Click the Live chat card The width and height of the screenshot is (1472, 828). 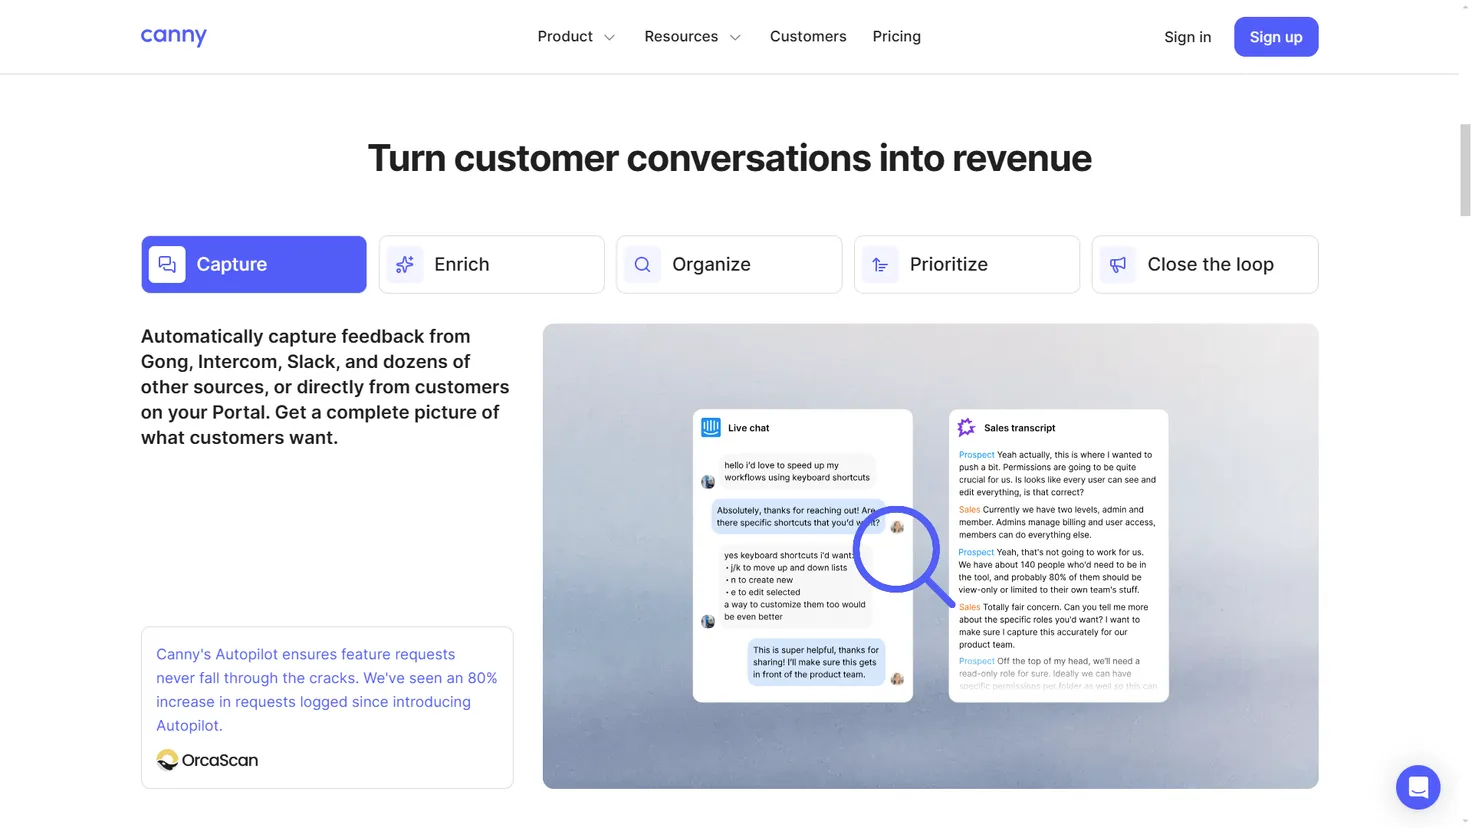(803, 556)
